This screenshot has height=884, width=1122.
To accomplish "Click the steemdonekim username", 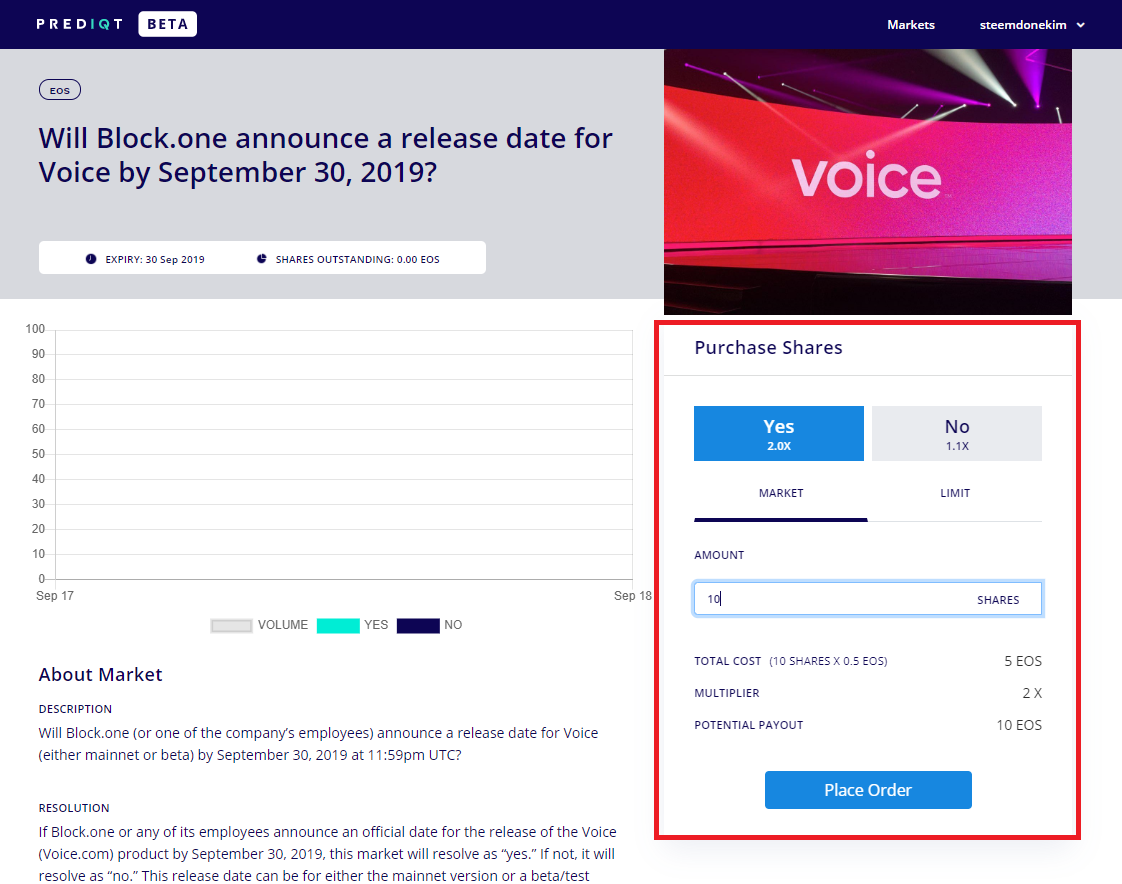I will click(x=1023, y=24).
